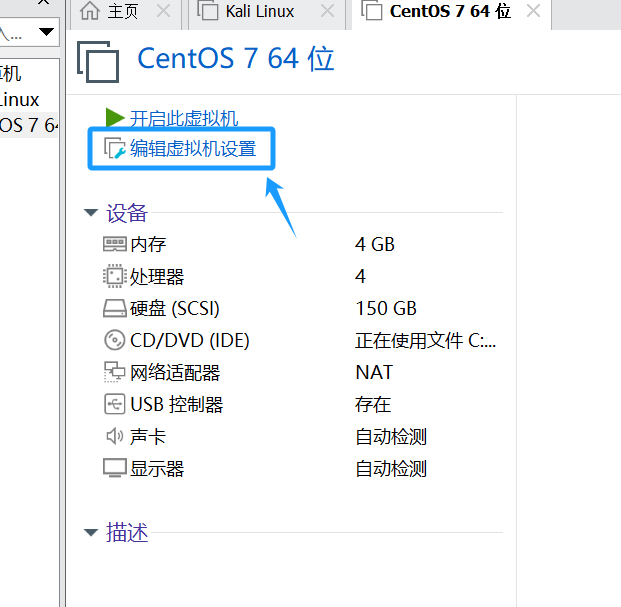Switch to the Kali Linux tab
The image size is (621, 607).
[x=260, y=12]
